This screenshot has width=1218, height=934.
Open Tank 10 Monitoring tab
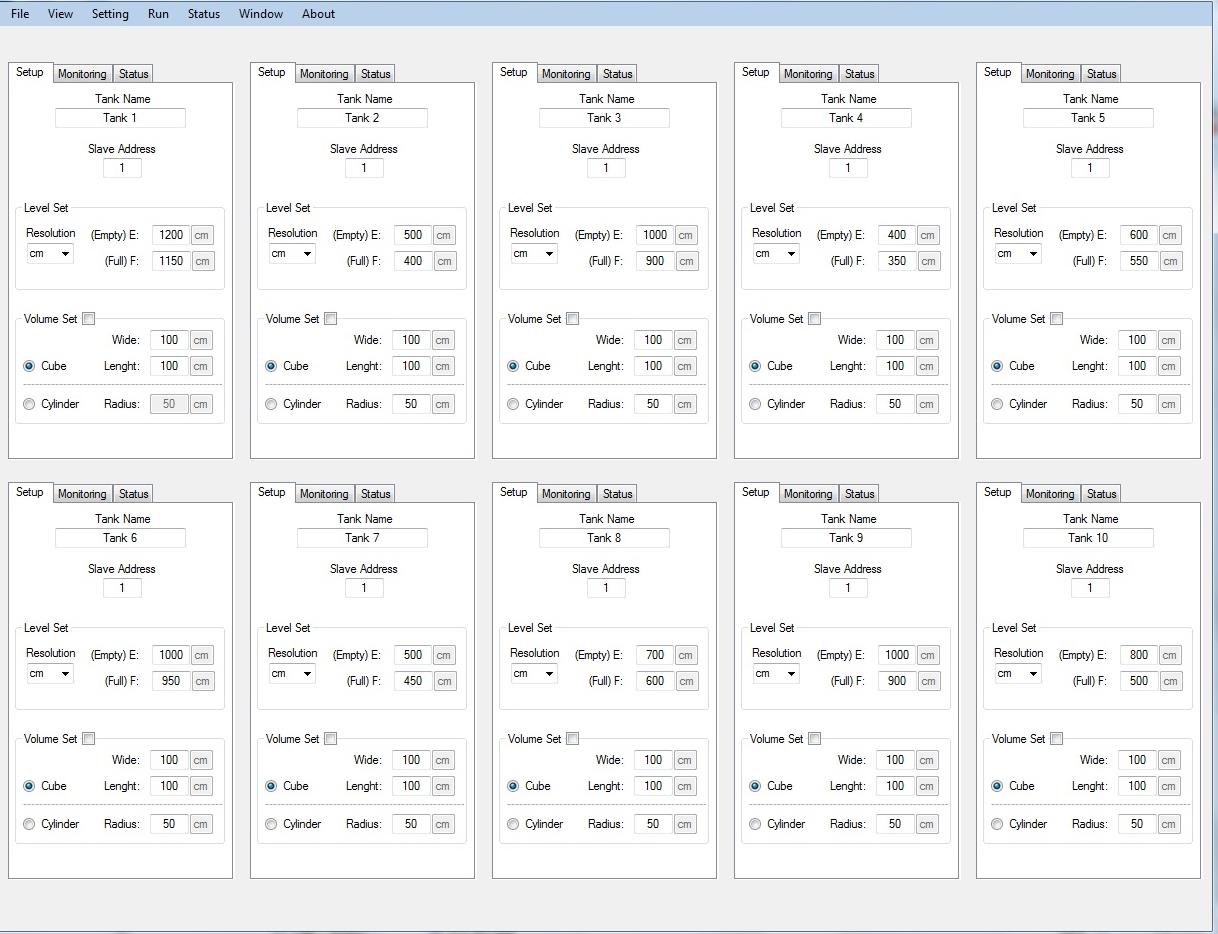pyautogui.click(x=1049, y=494)
